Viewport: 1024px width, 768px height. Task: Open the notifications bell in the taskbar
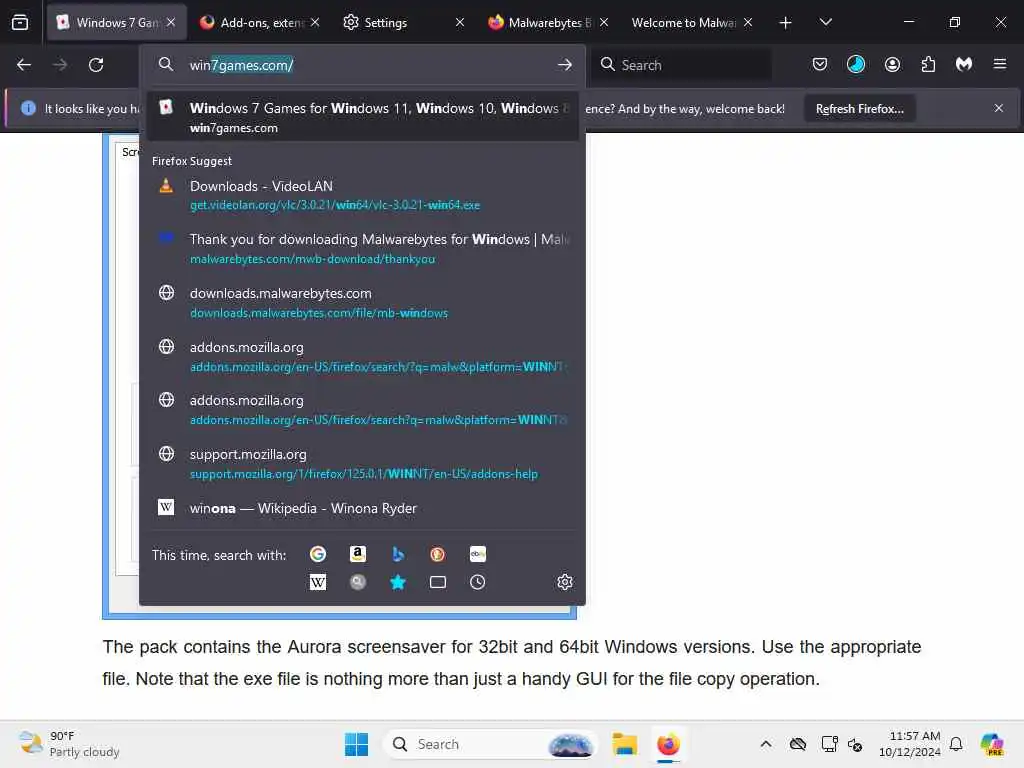(x=956, y=744)
